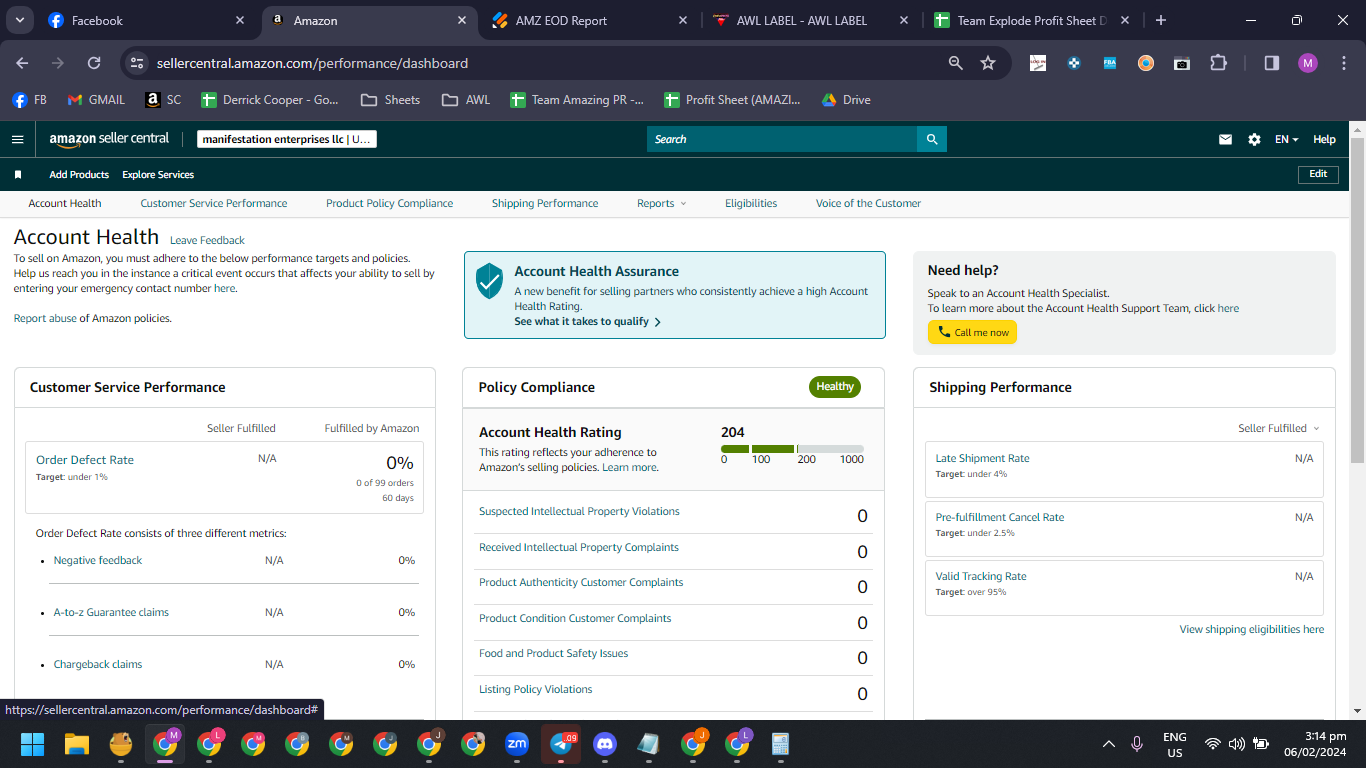Click Learn more under Account Health Rating
1366x768 pixels.
[x=630, y=468]
